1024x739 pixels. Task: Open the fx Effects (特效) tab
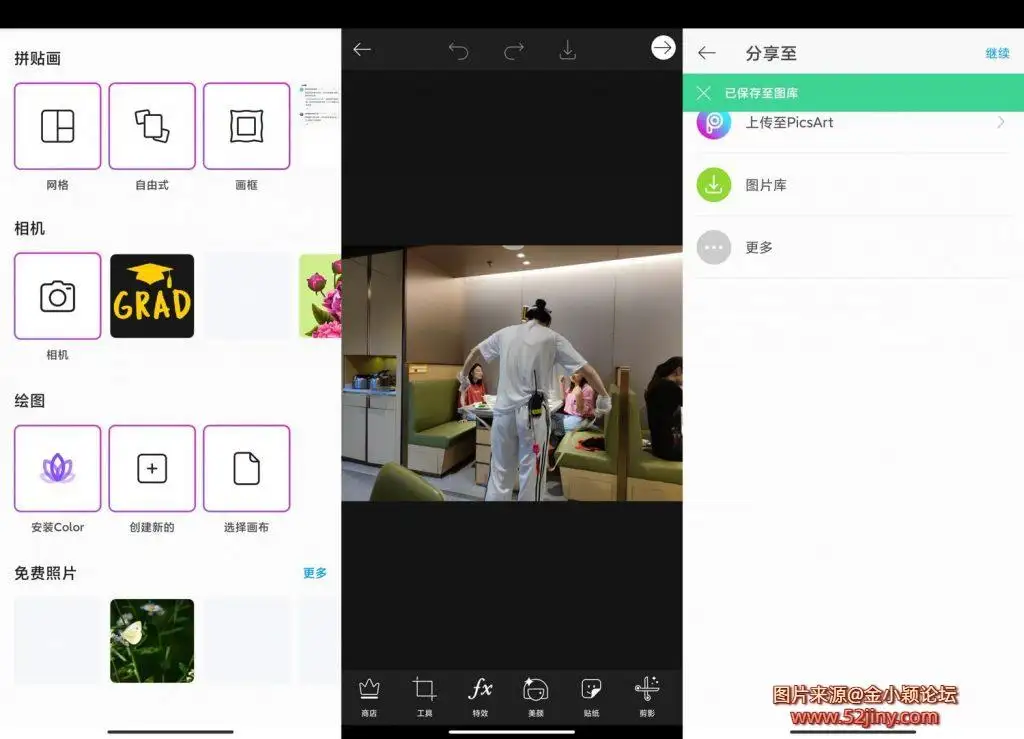pyautogui.click(x=480, y=689)
